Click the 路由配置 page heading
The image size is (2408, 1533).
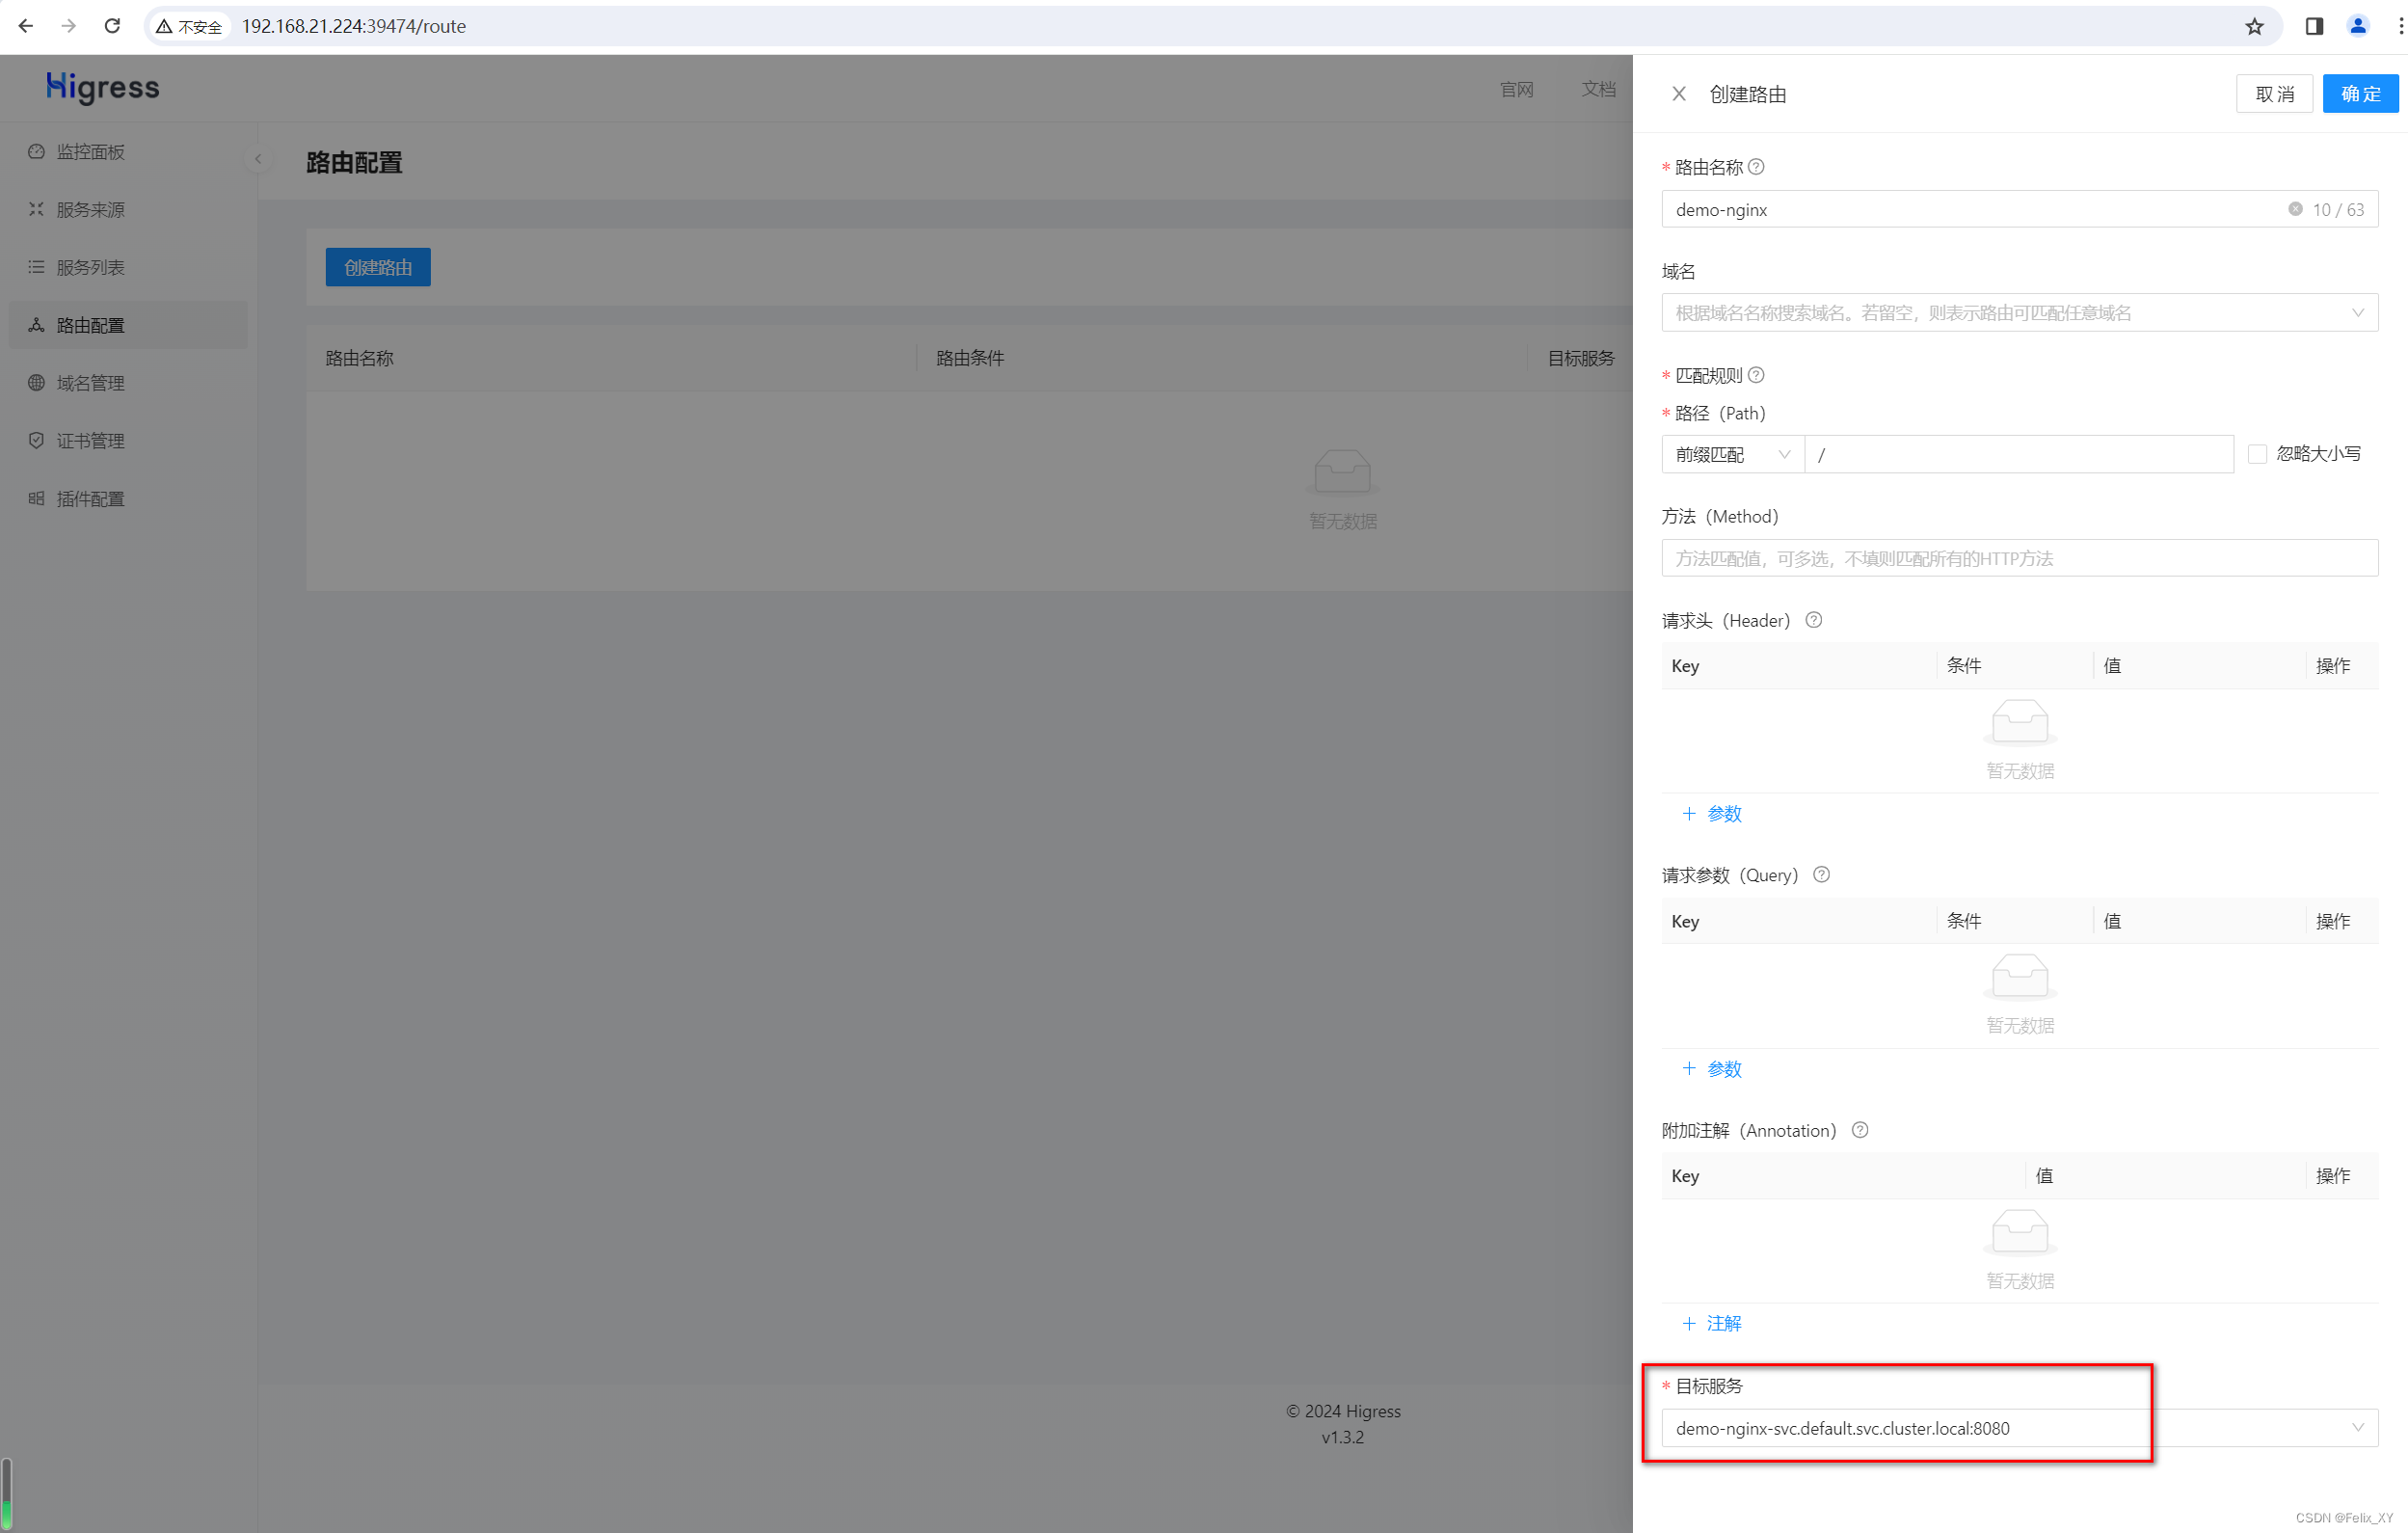point(354,162)
